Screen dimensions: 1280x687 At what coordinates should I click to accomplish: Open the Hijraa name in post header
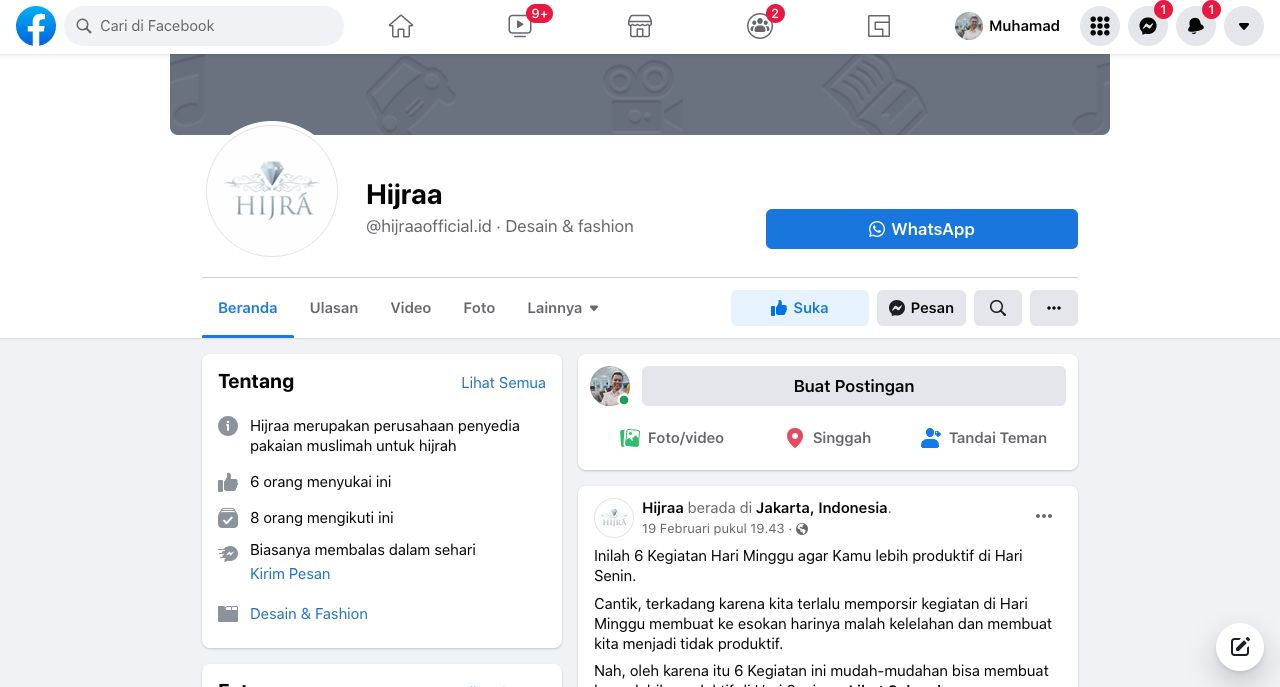(662, 508)
